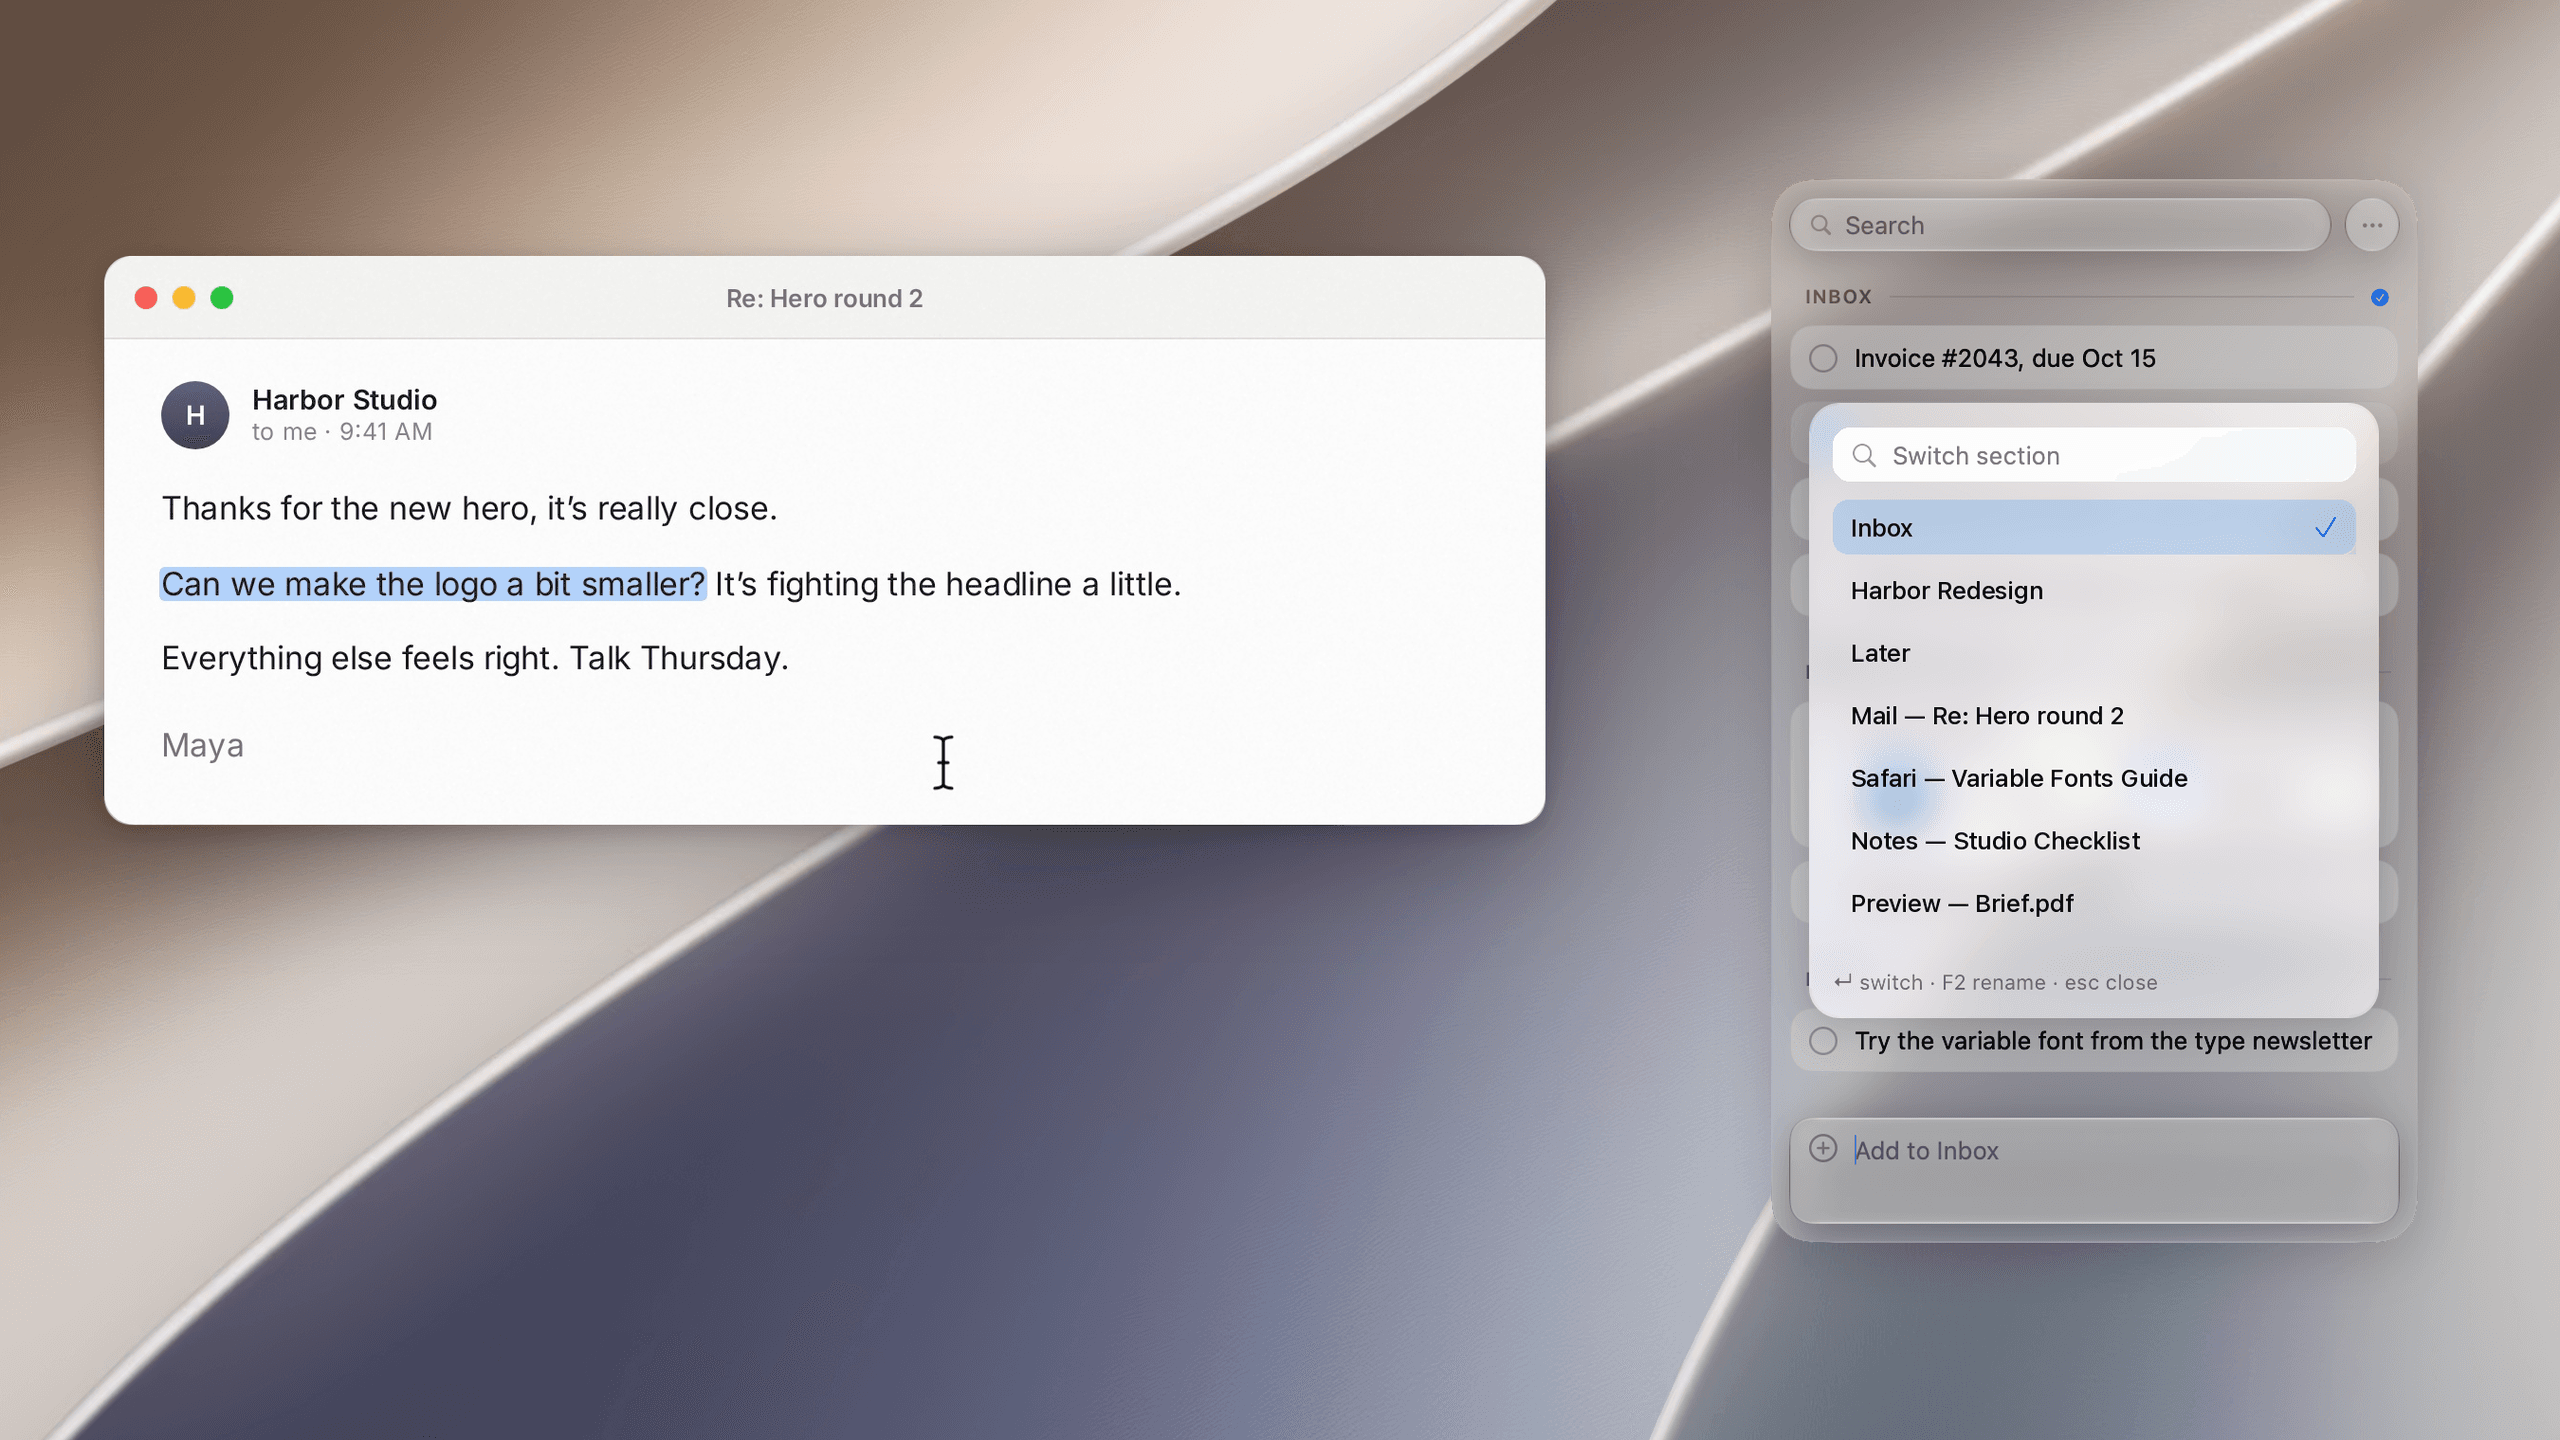Click the yellow minimize window button
The image size is (2560, 1440).
pos(184,298)
